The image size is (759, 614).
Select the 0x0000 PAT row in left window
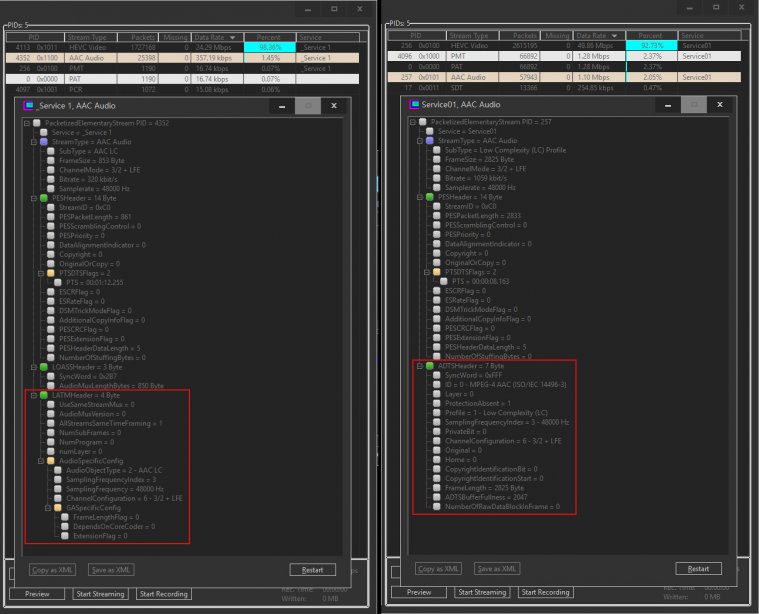[182, 79]
